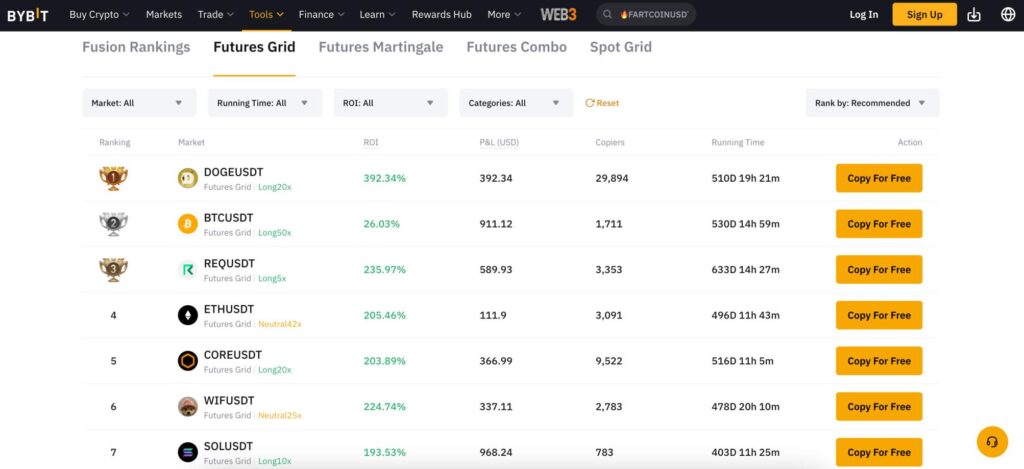Expand the Running Time: All filter

pos(265,103)
